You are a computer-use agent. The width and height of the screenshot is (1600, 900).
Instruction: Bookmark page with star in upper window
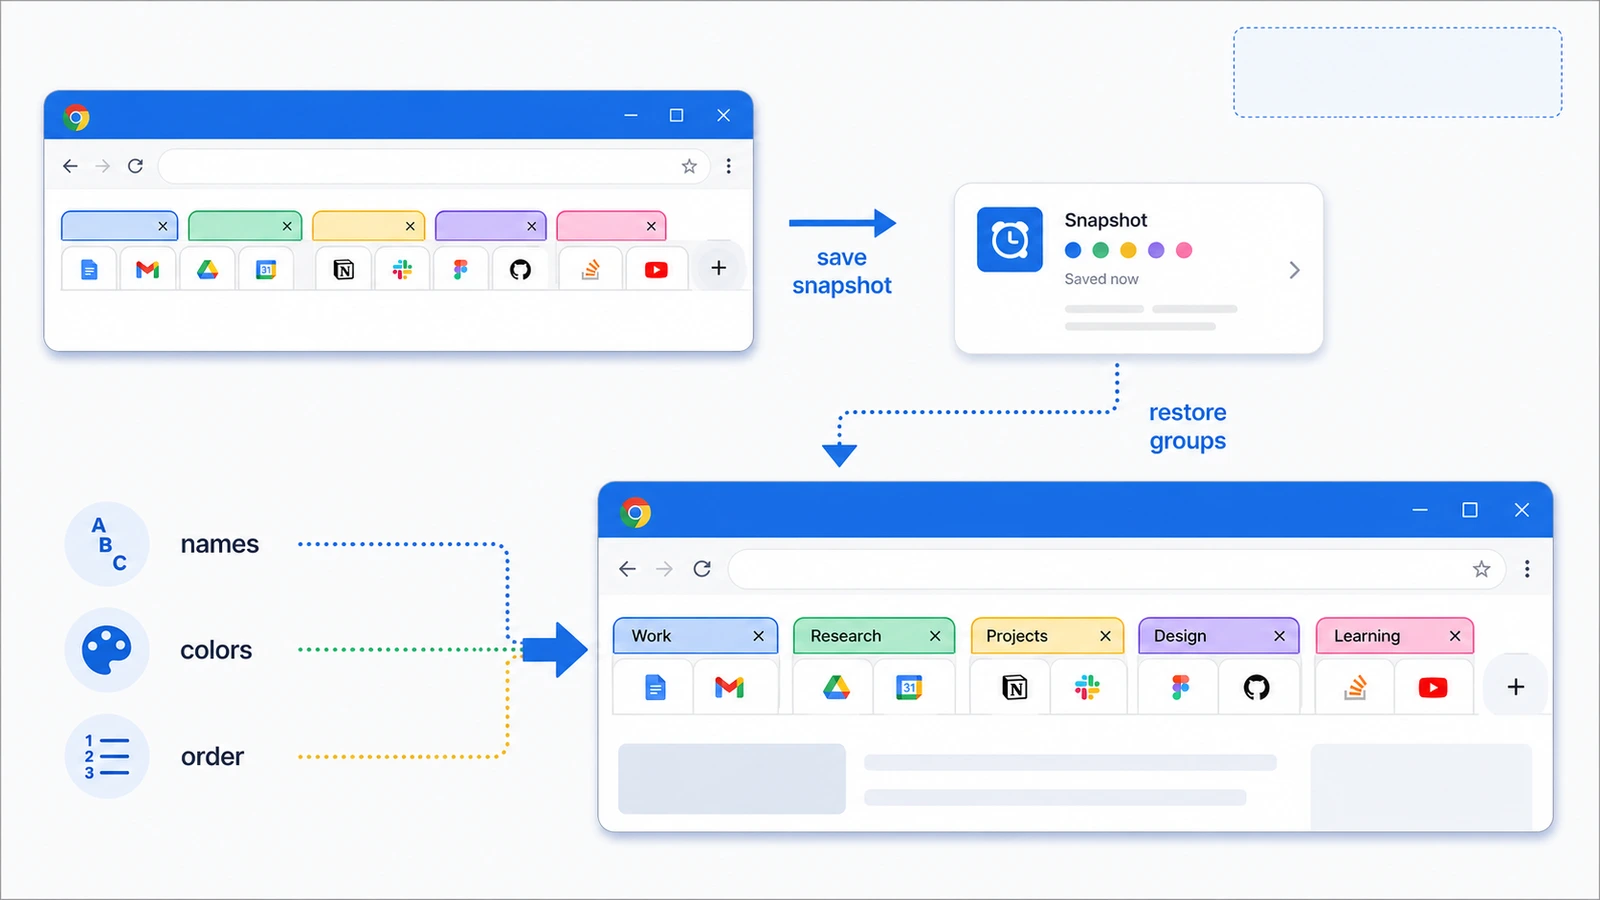[689, 167]
